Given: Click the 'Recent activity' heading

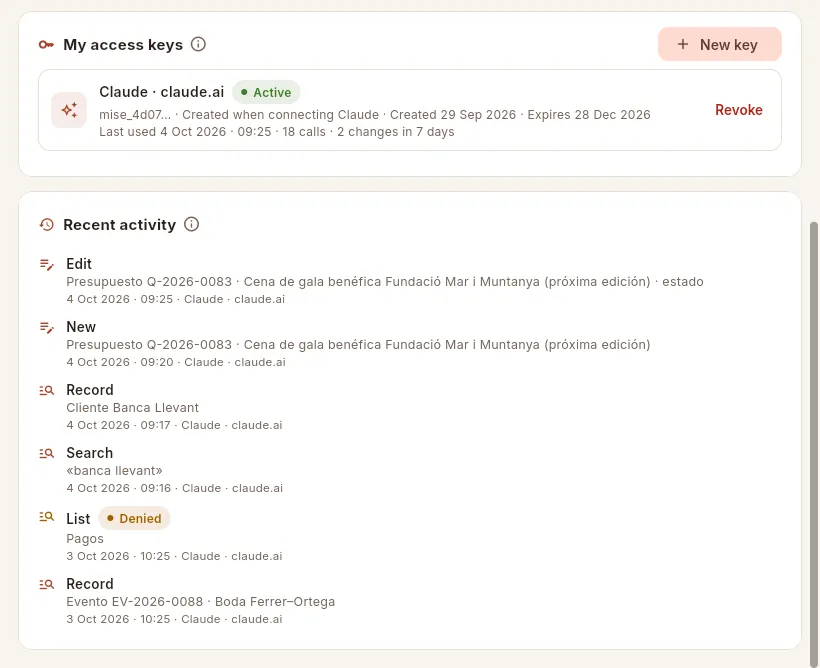Looking at the screenshot, I should (120, 225).
